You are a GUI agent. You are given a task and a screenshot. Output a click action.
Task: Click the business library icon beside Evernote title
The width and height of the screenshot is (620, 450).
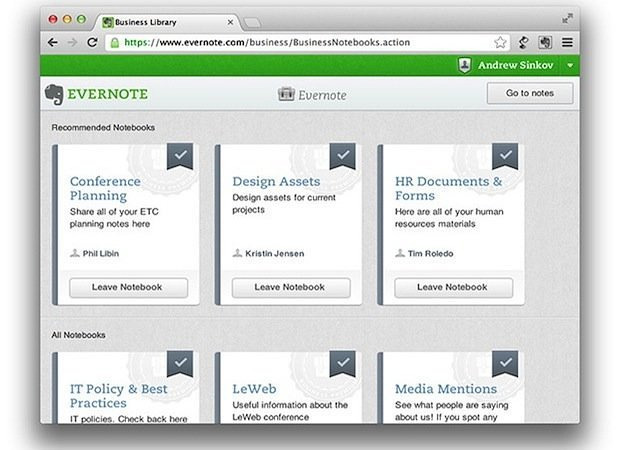(x=286, y=94)
